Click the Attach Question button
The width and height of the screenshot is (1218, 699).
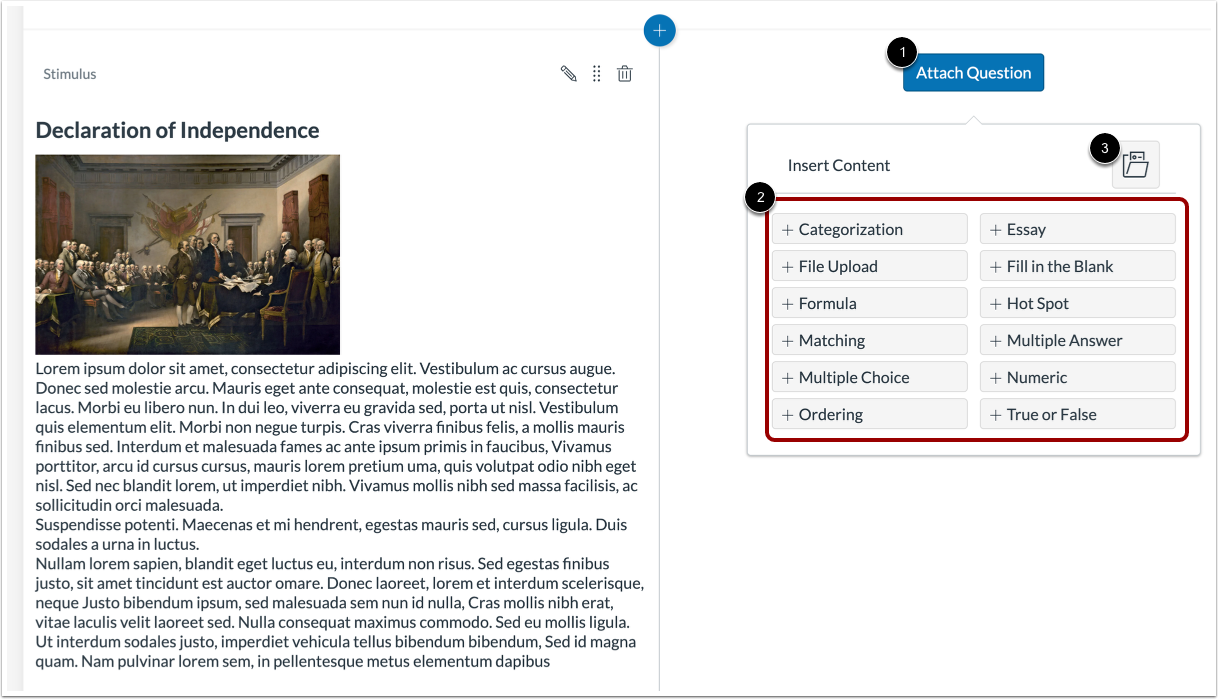coord(973,73)
